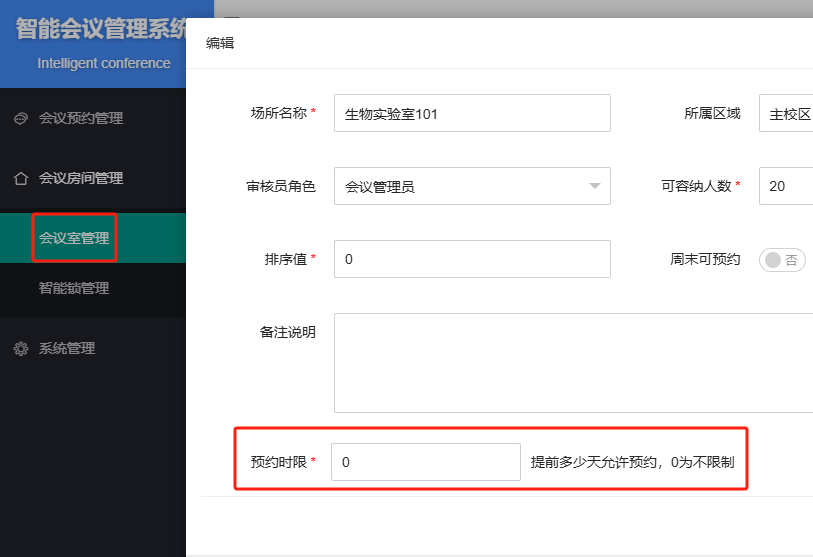Expand the 系统管理 menu label
Screen dimensions: 813x557
67,349
